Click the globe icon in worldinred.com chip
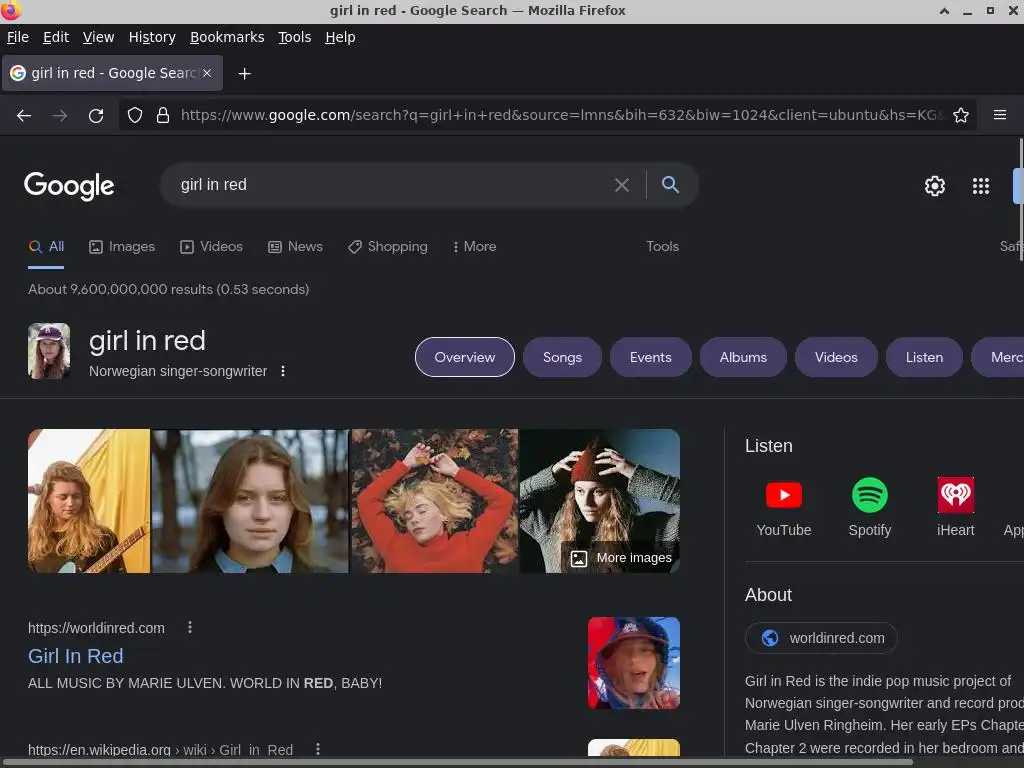This screenshot has height=768, width=1024. [x=770, y=638]
